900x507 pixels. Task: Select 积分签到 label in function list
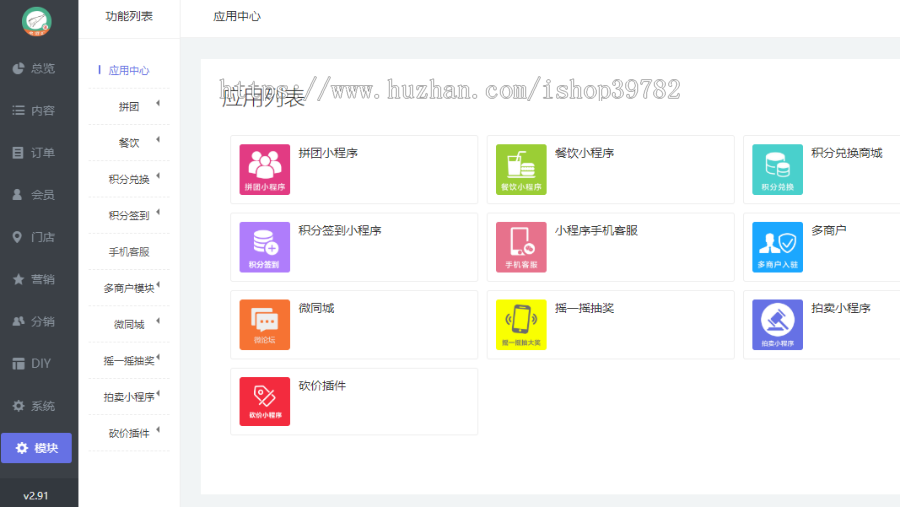[x=129, y=215]
